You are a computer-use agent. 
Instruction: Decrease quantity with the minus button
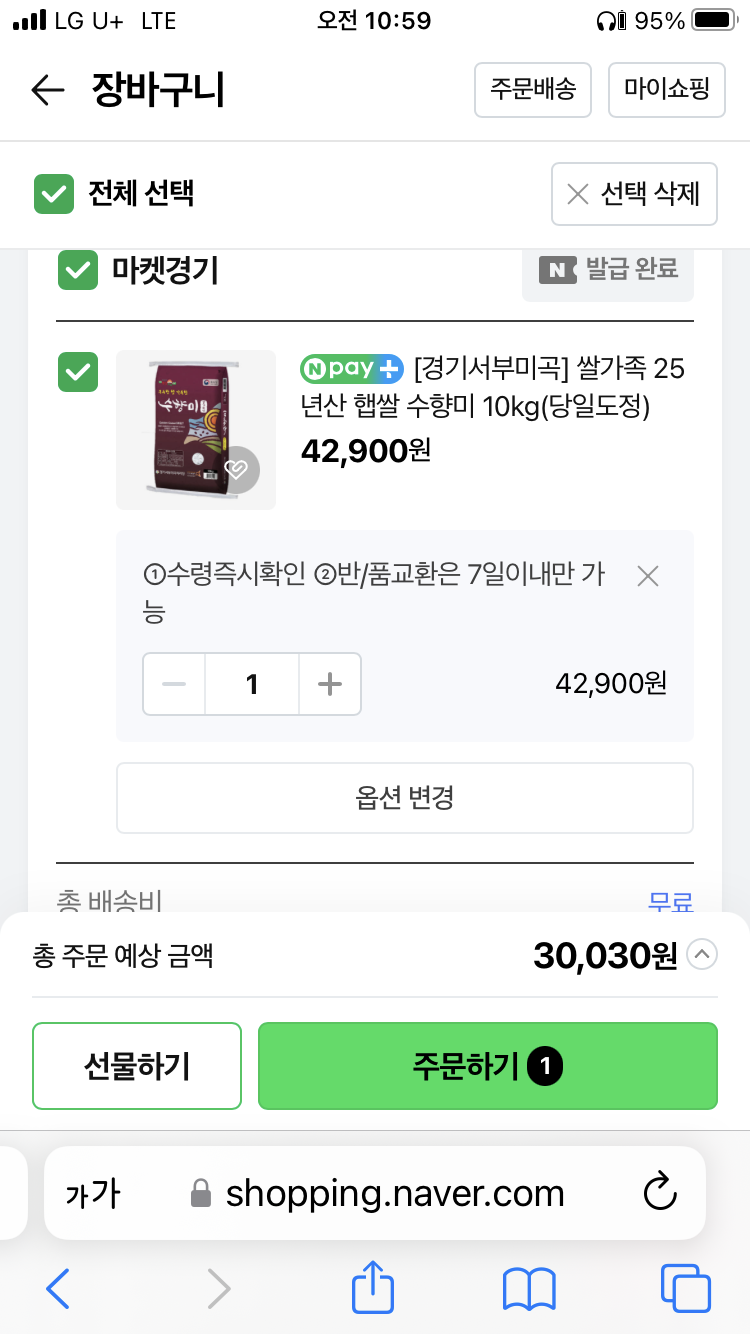pyautogui.click(x=174, y=685)
